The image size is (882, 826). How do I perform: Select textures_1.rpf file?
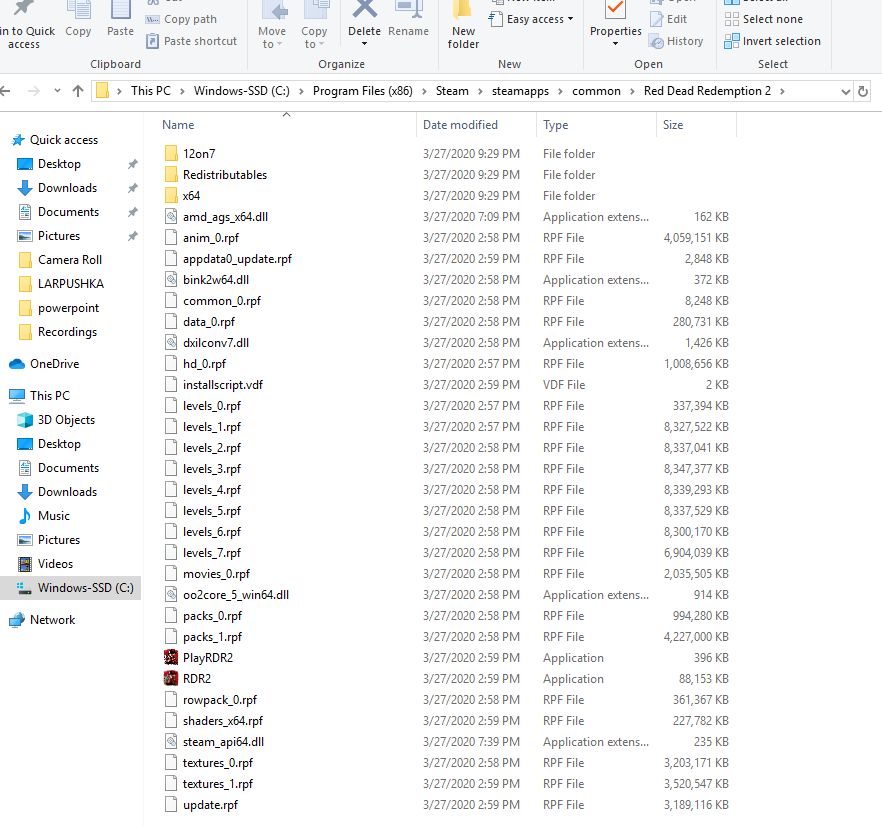pyautogui.click(x=218, y=784)
